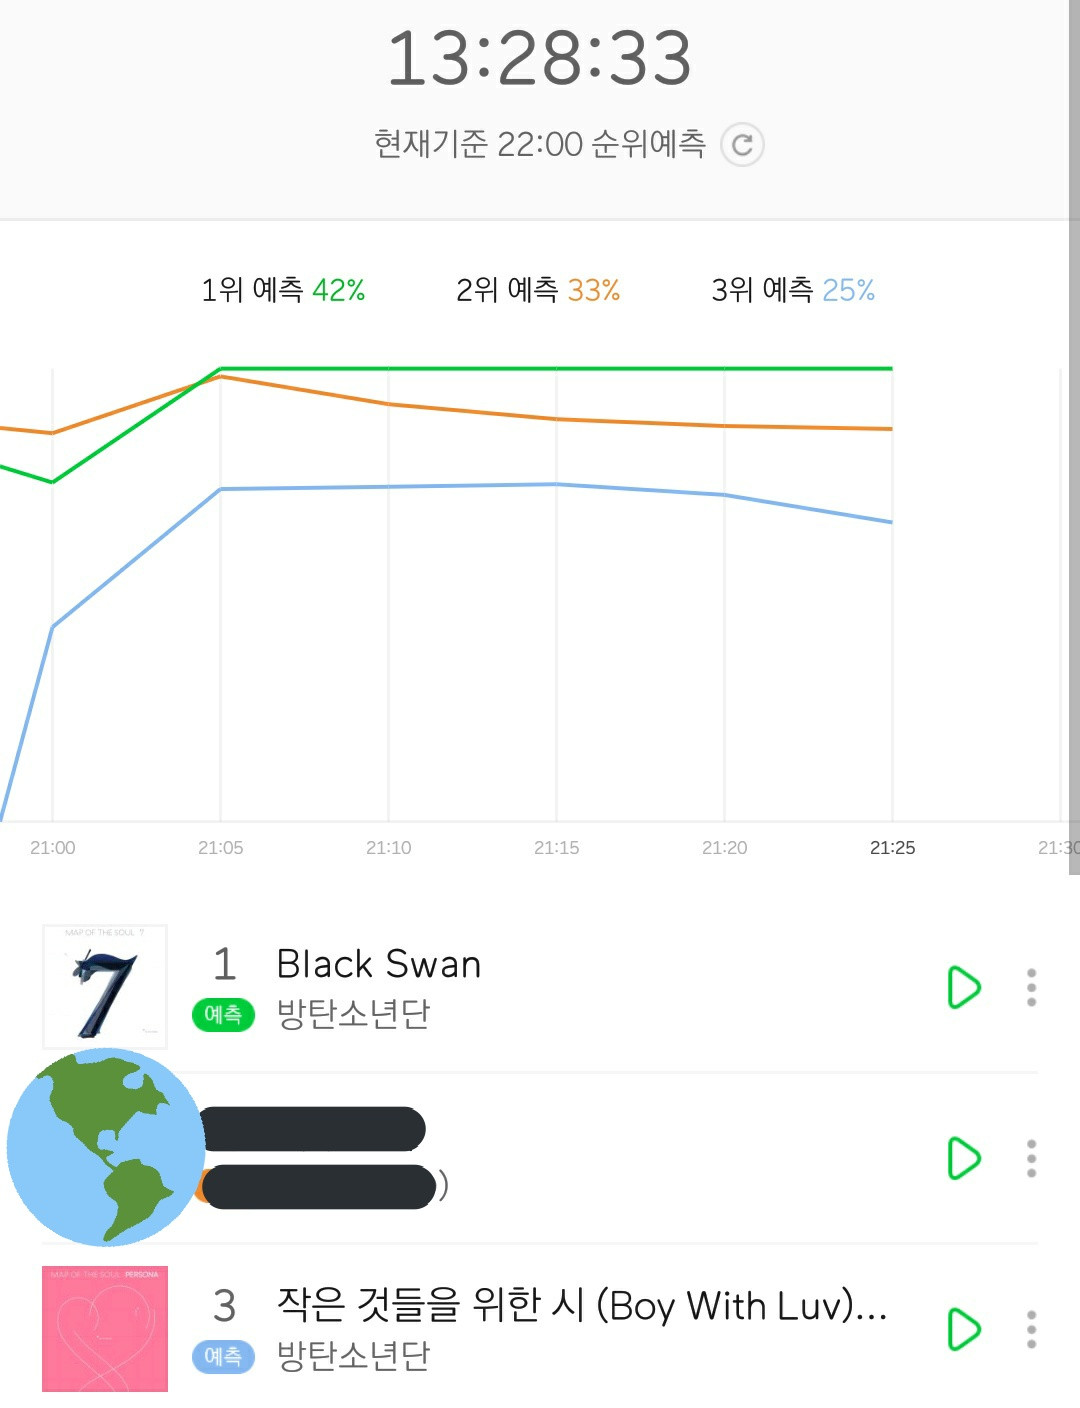Open more options for Black Swan
This screenshot has height=1408, width=1080.
(1031, 987)
